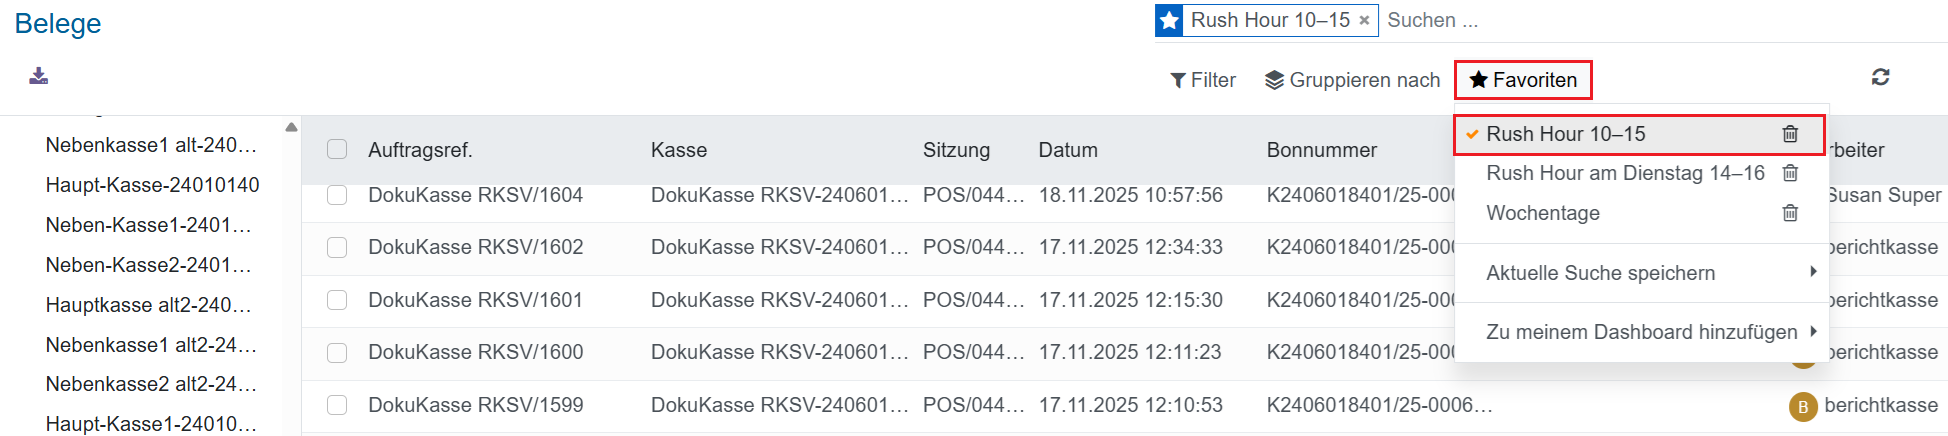Click the download export icon
Viewport: 1948px width, 436px height.
39,76
